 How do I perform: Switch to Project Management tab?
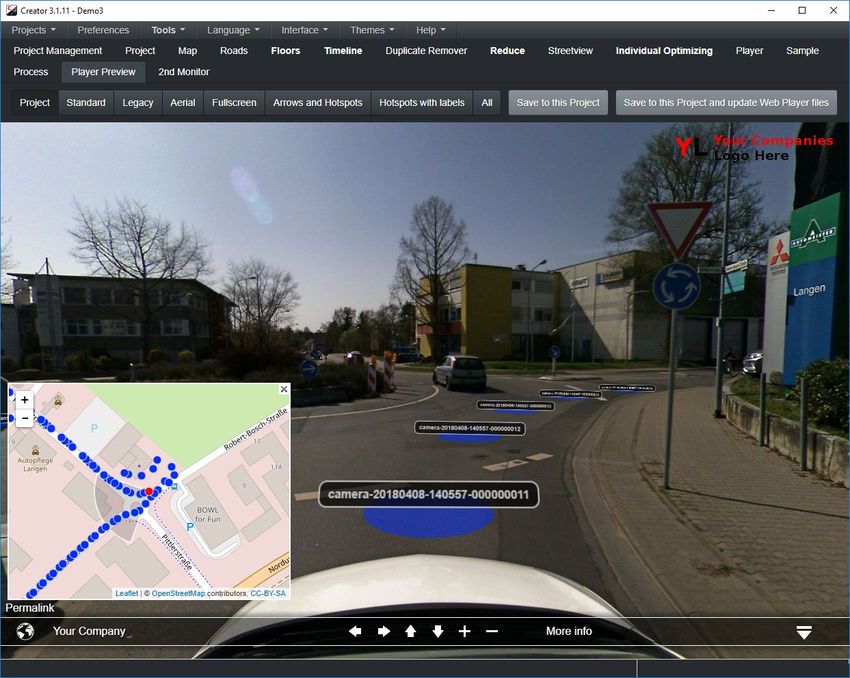pyautogui.click(x=57, y=50)
